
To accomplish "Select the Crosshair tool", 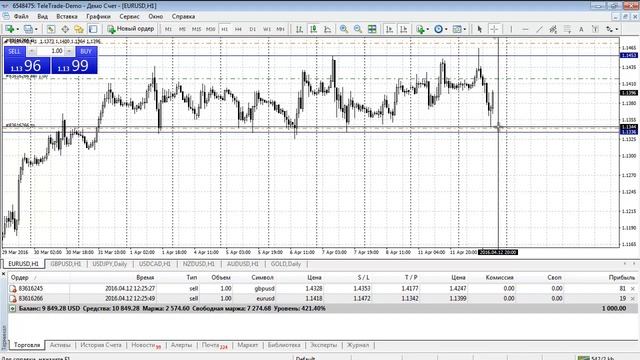I will (494, 29).
